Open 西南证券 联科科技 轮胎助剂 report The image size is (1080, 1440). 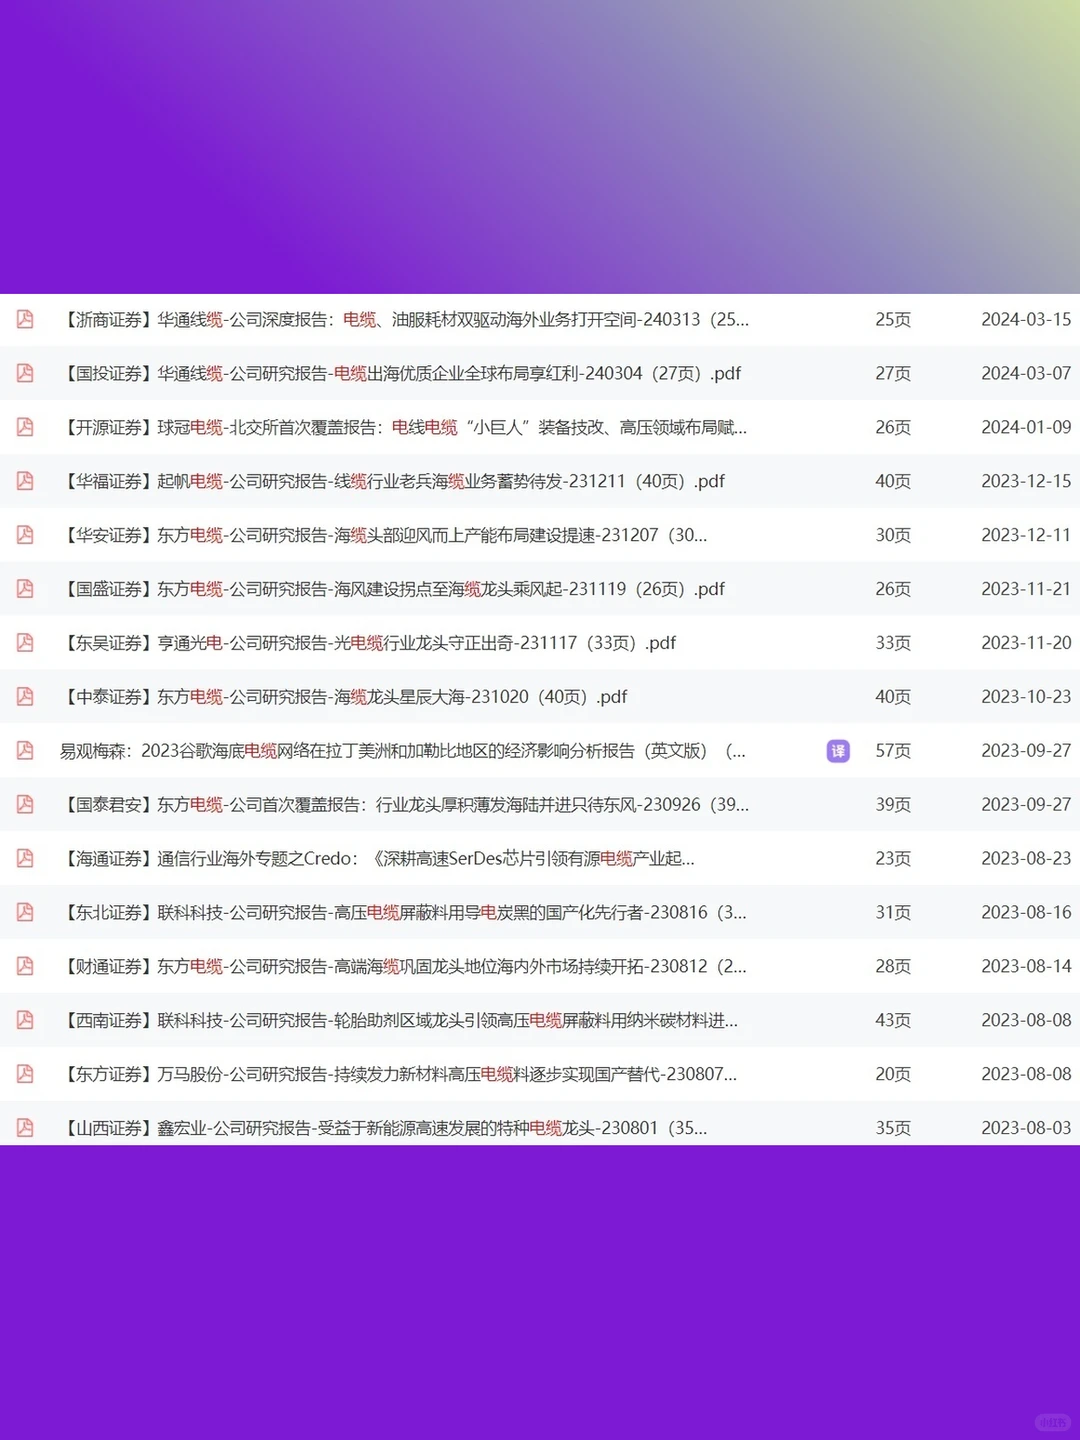pos(400,1022)
